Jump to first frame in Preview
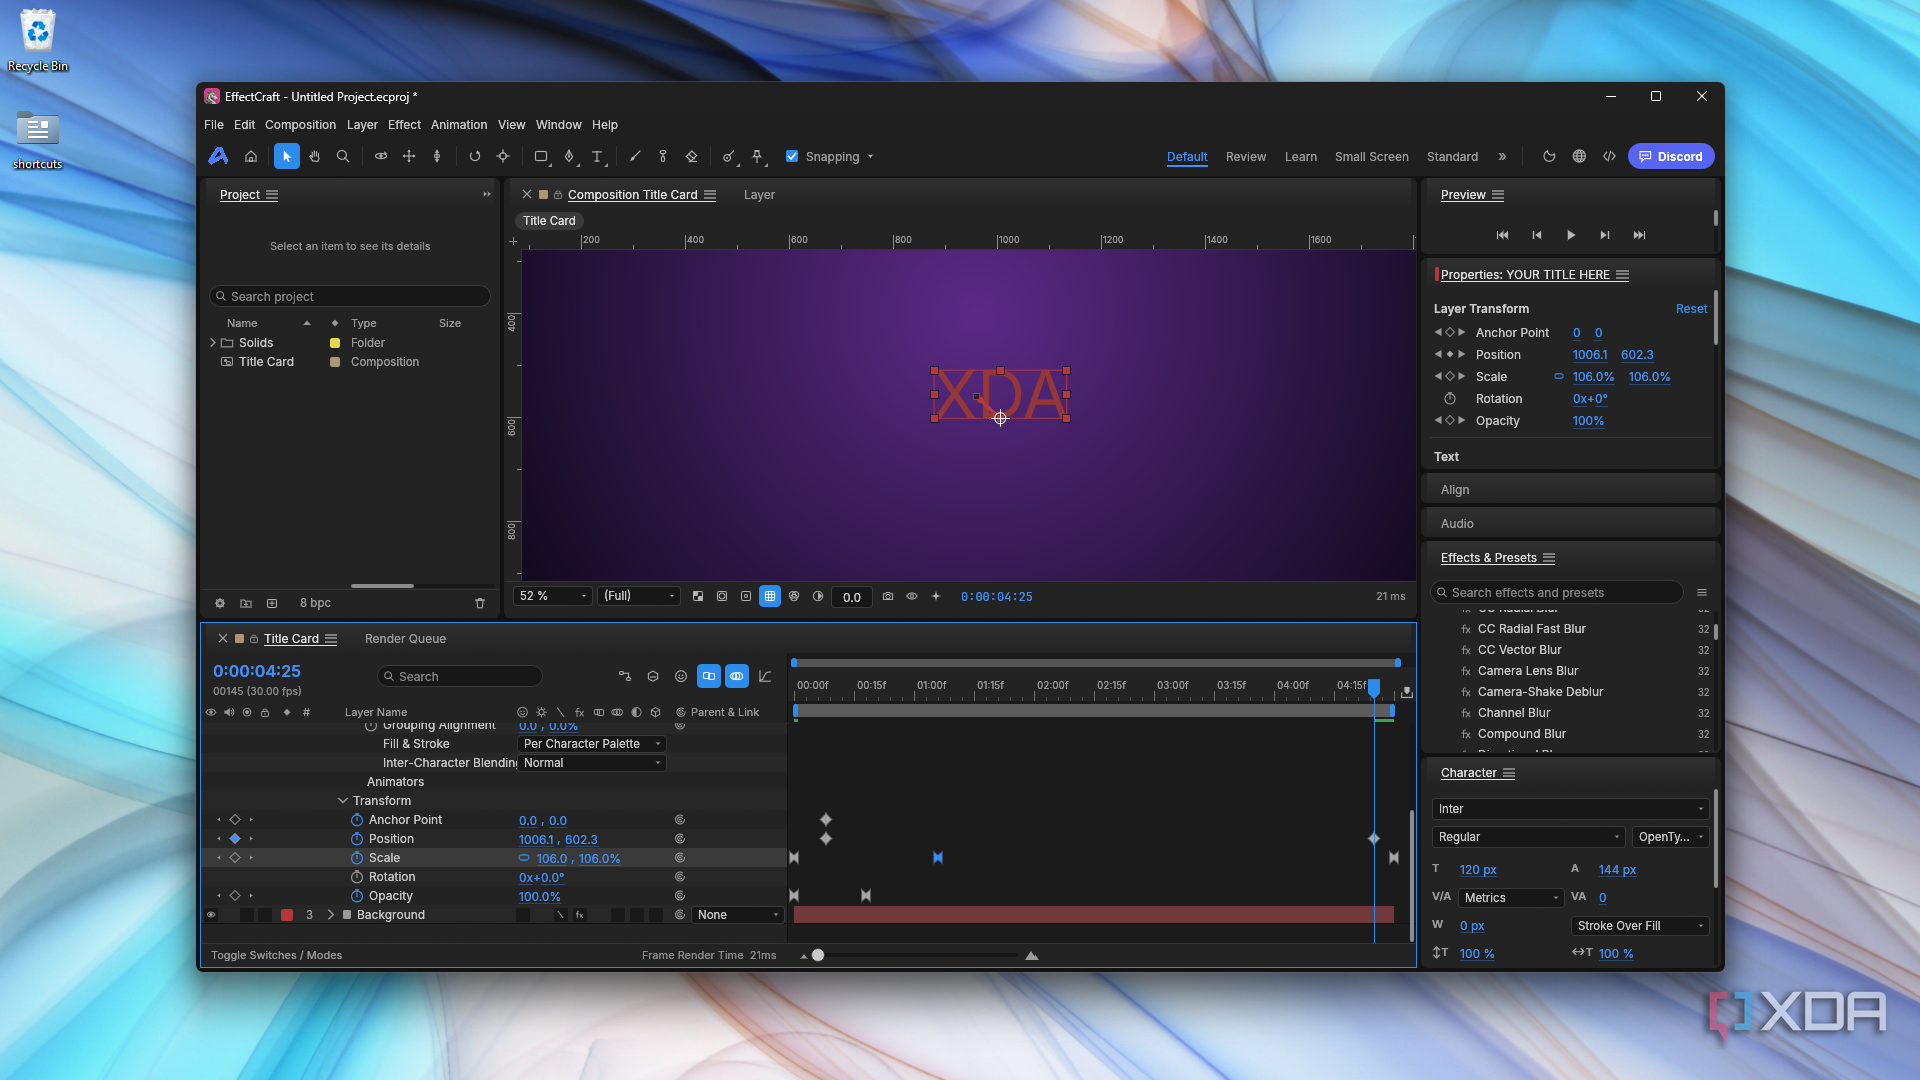This screenshot has width=1920, height=1080. point(1502,235)
